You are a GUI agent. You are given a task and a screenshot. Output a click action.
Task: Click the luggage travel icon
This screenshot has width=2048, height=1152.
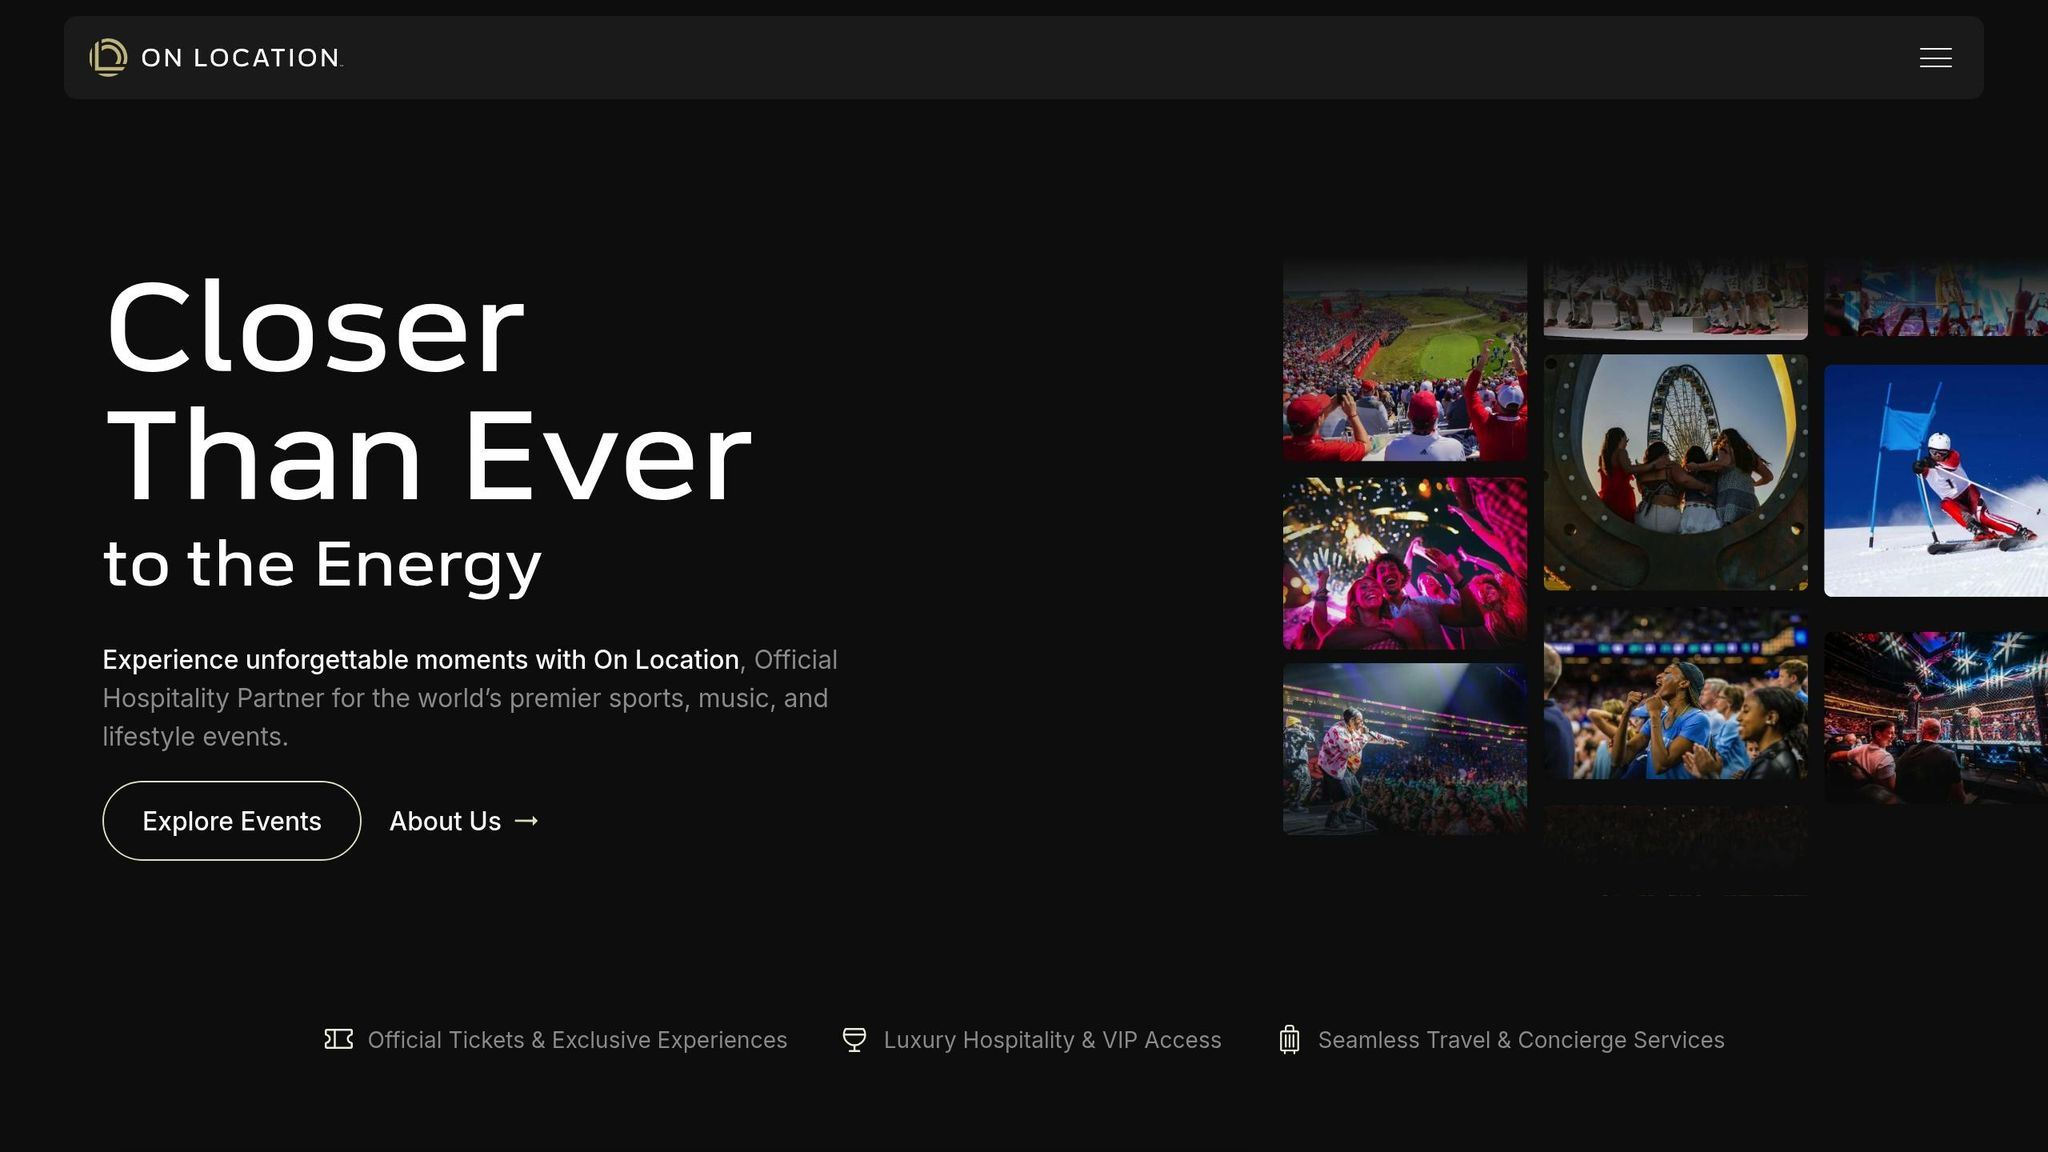coord(1289,1039)
